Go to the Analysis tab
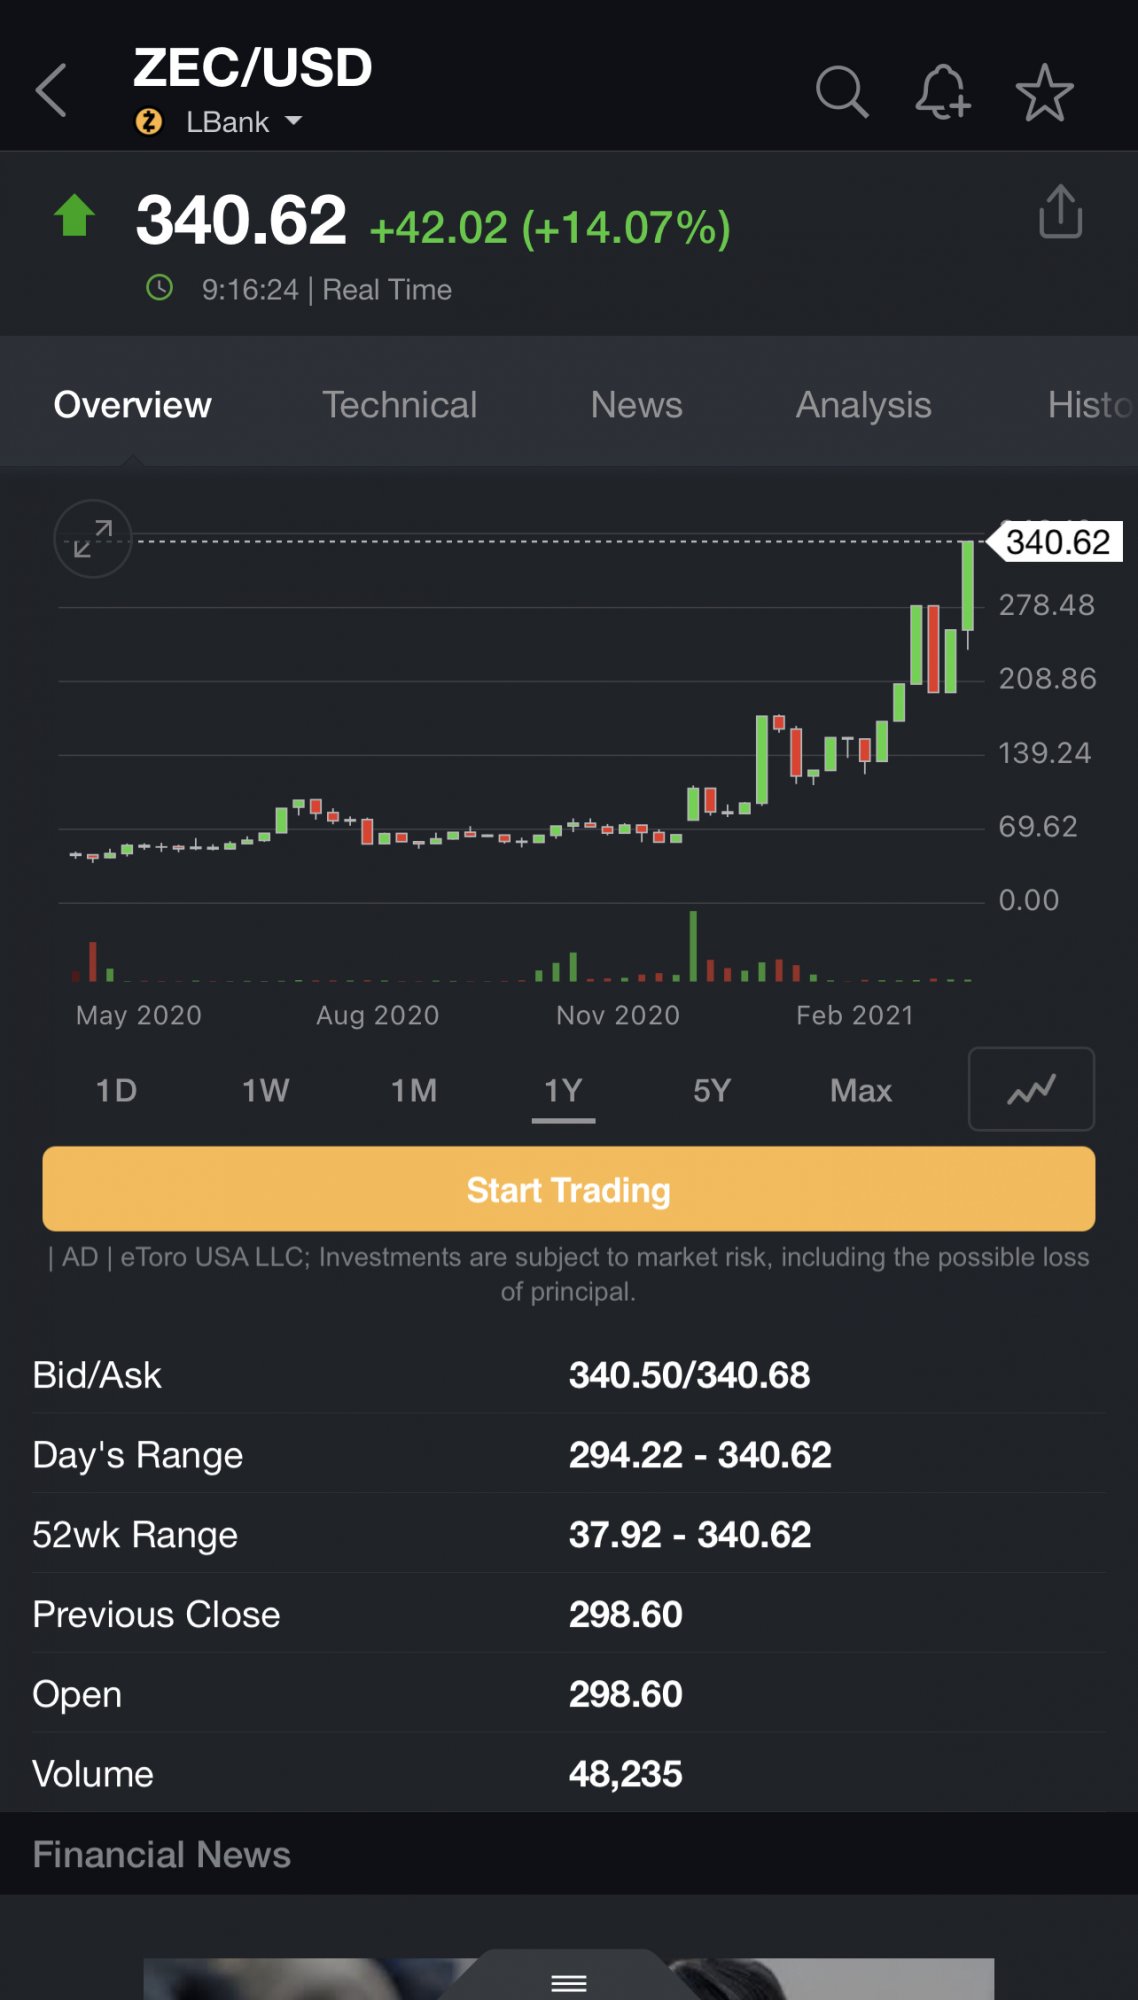 [x=863, y=405]
